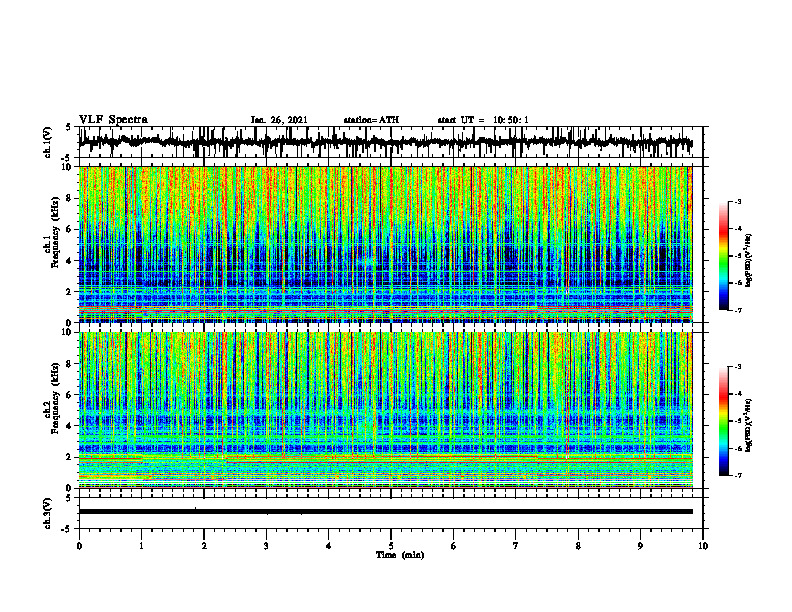792x612 pixels.
Task: Click the "station=ATH" header label
Action: (x=371, y=120)
